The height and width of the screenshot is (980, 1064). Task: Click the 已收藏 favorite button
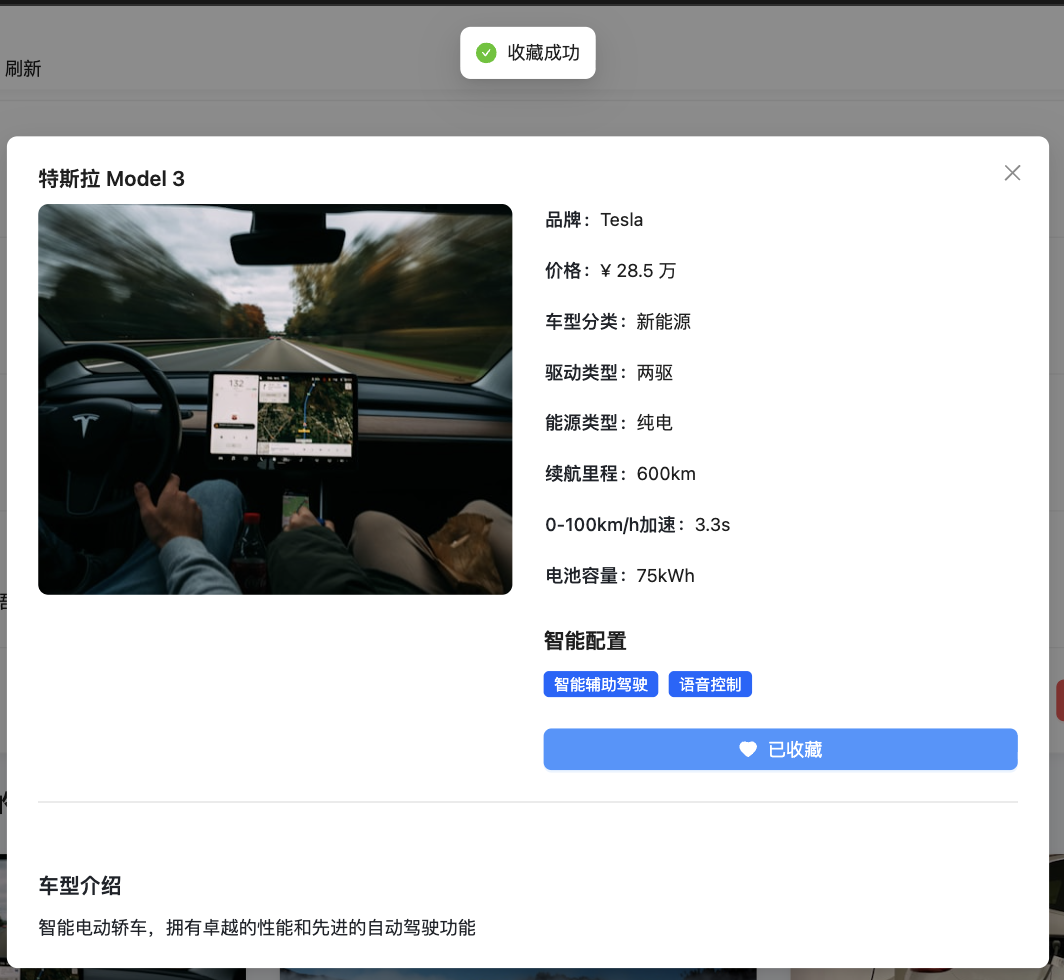[x=780, y=749]
